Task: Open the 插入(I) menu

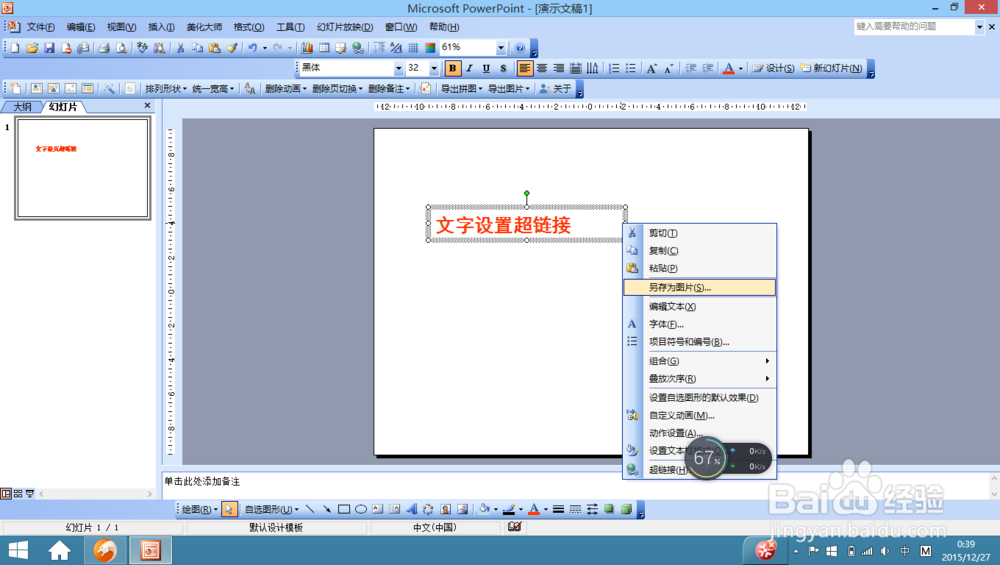Action: (161, 27)
